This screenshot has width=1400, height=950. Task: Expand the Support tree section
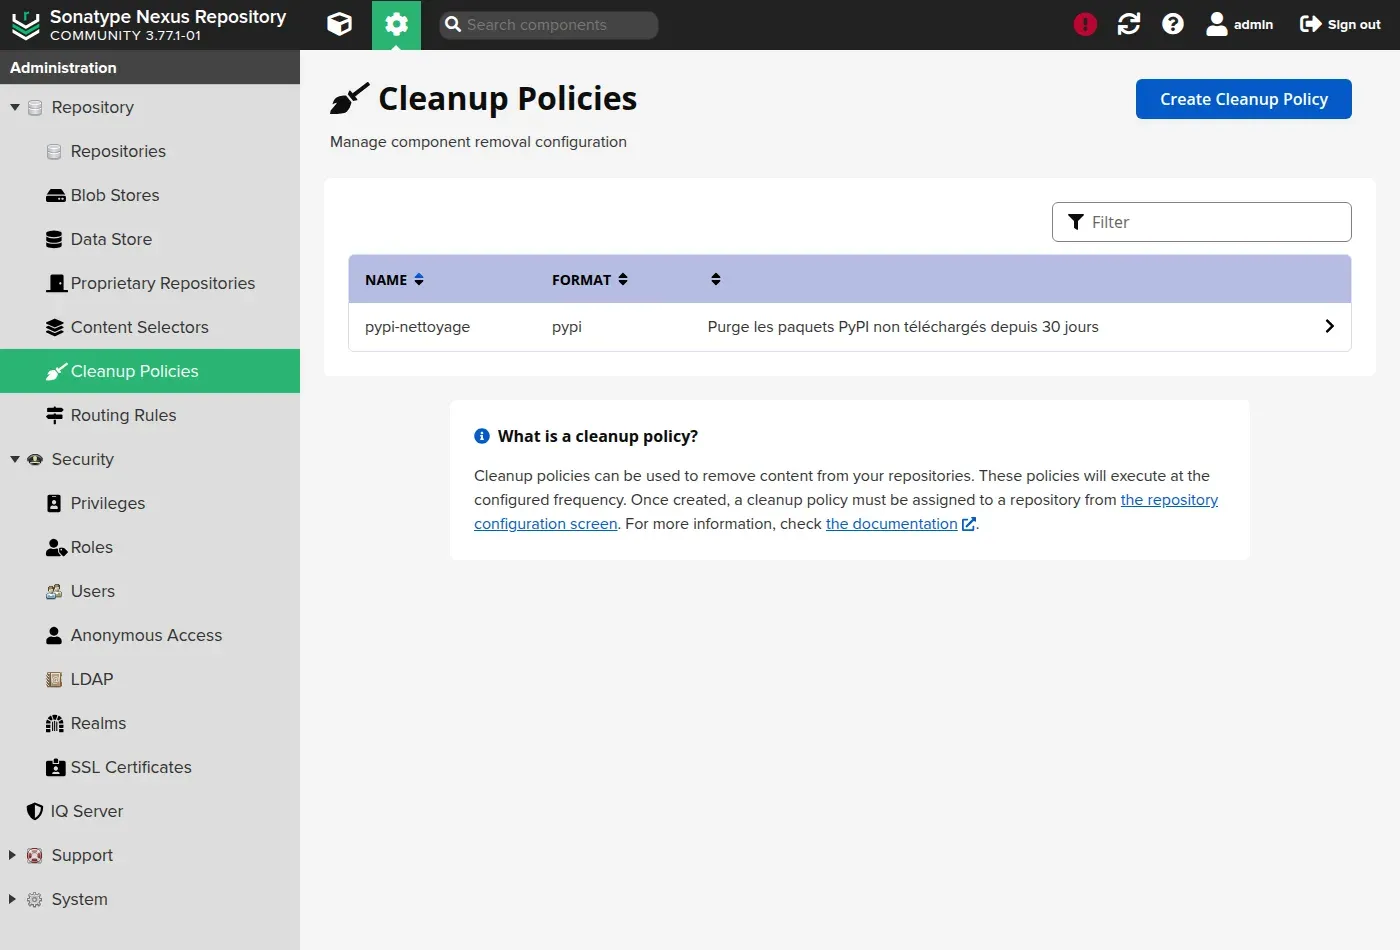(13, 855)
